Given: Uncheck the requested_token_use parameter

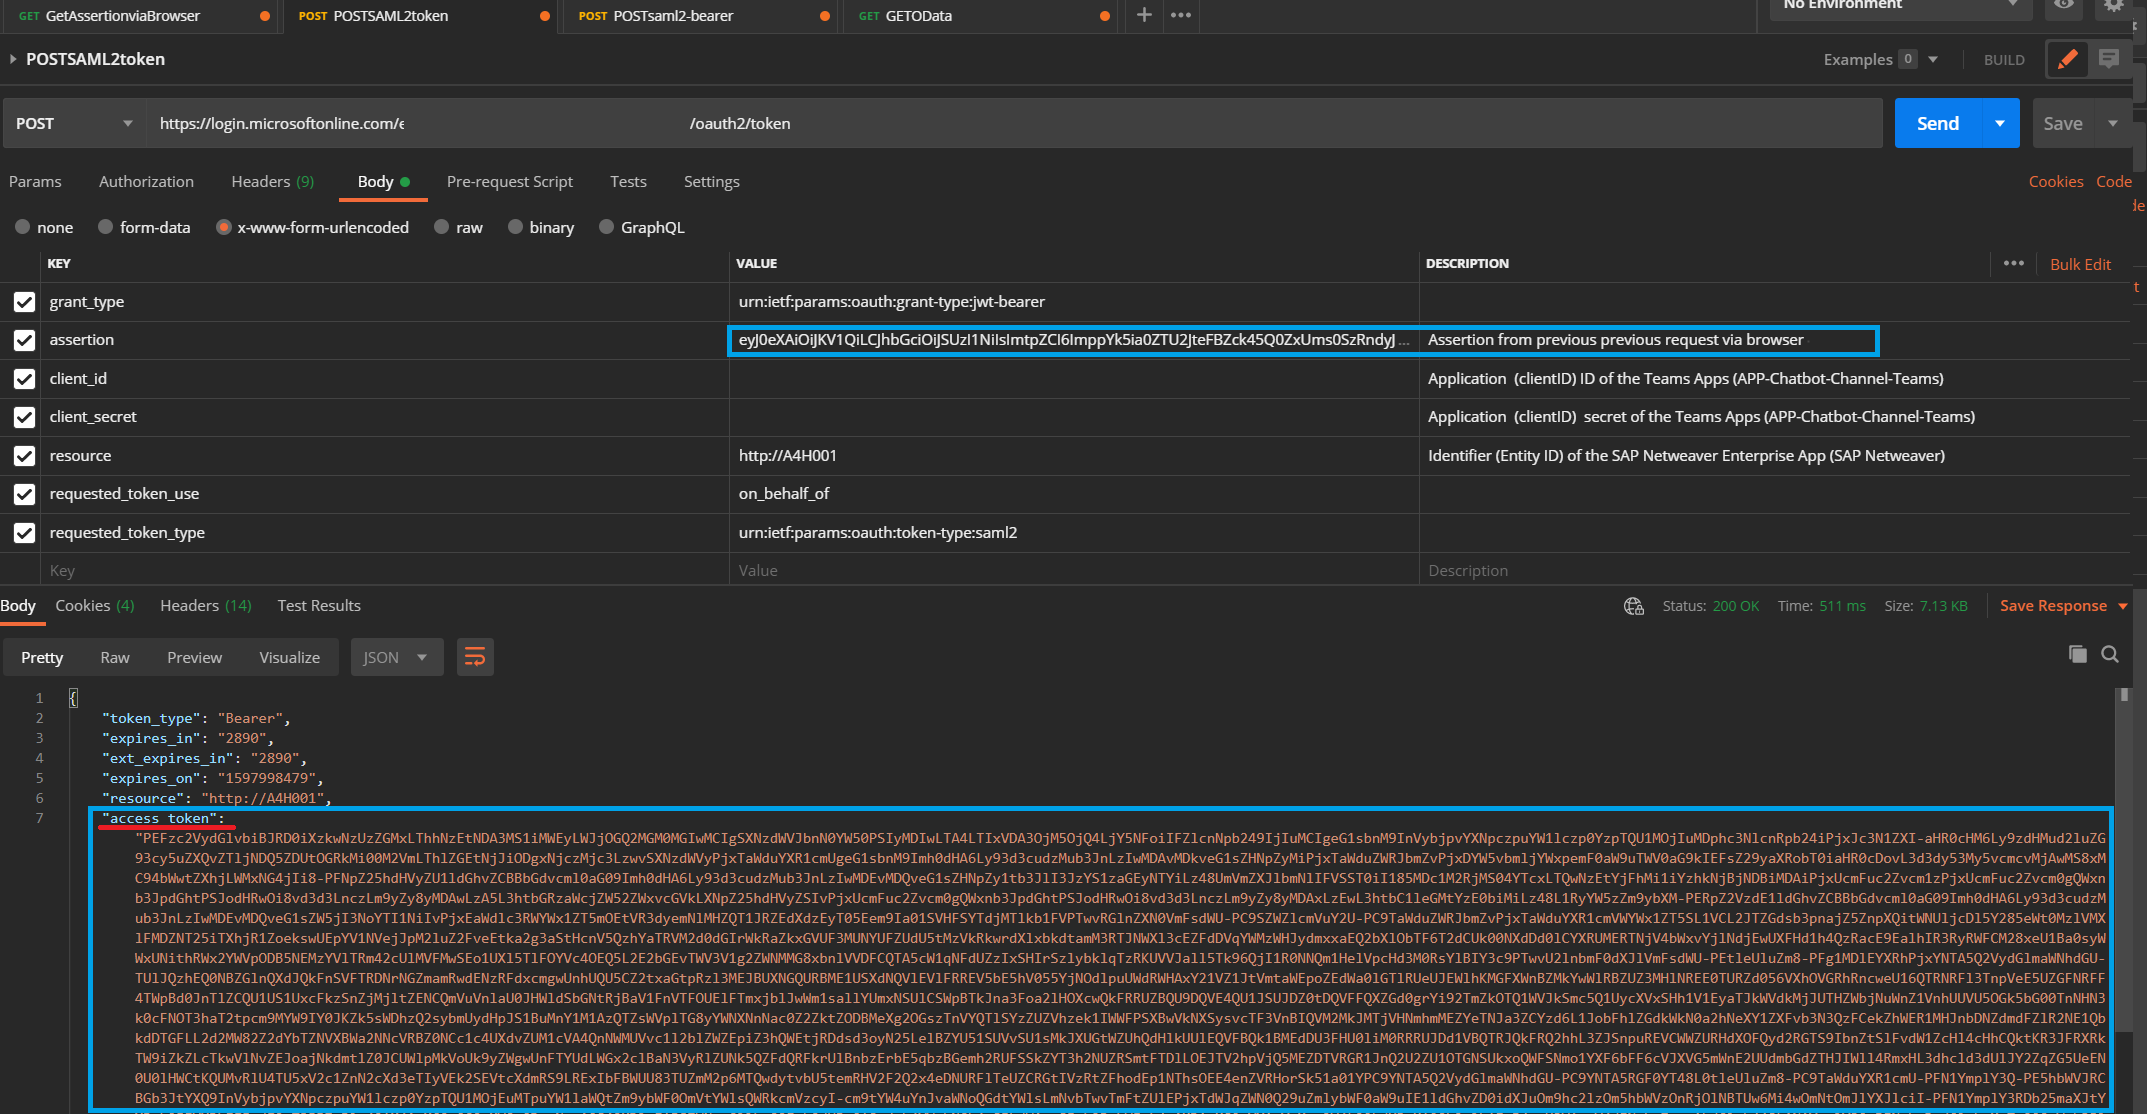Looking at the screenshot, I should 24,494.
